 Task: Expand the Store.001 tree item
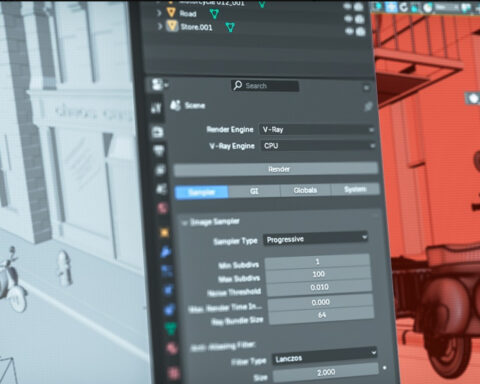coord(160,26)
